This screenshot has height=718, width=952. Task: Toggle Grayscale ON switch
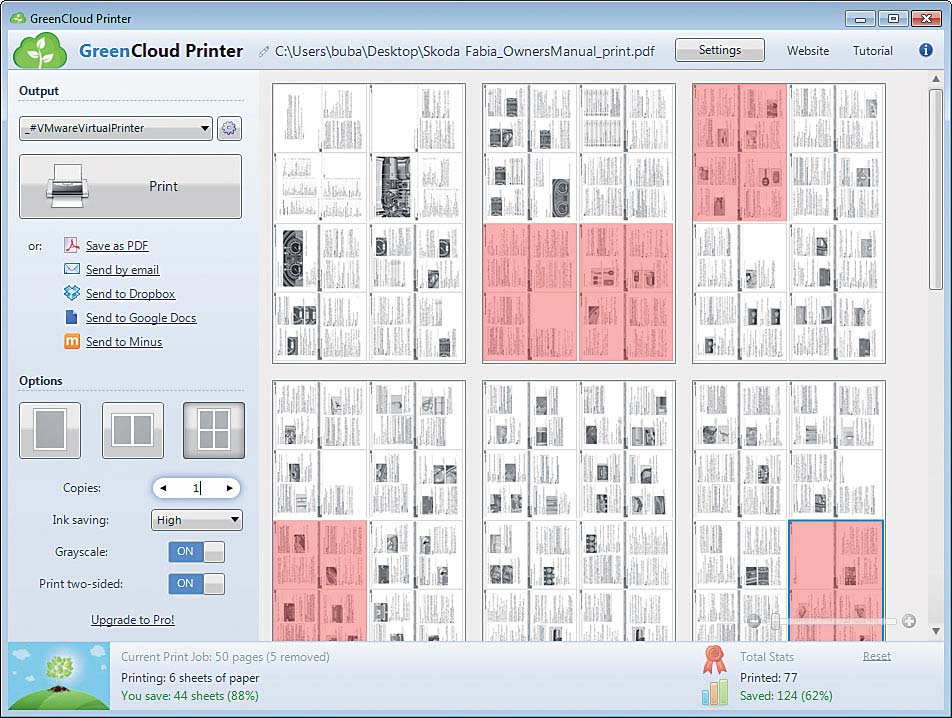click(196, 552)
